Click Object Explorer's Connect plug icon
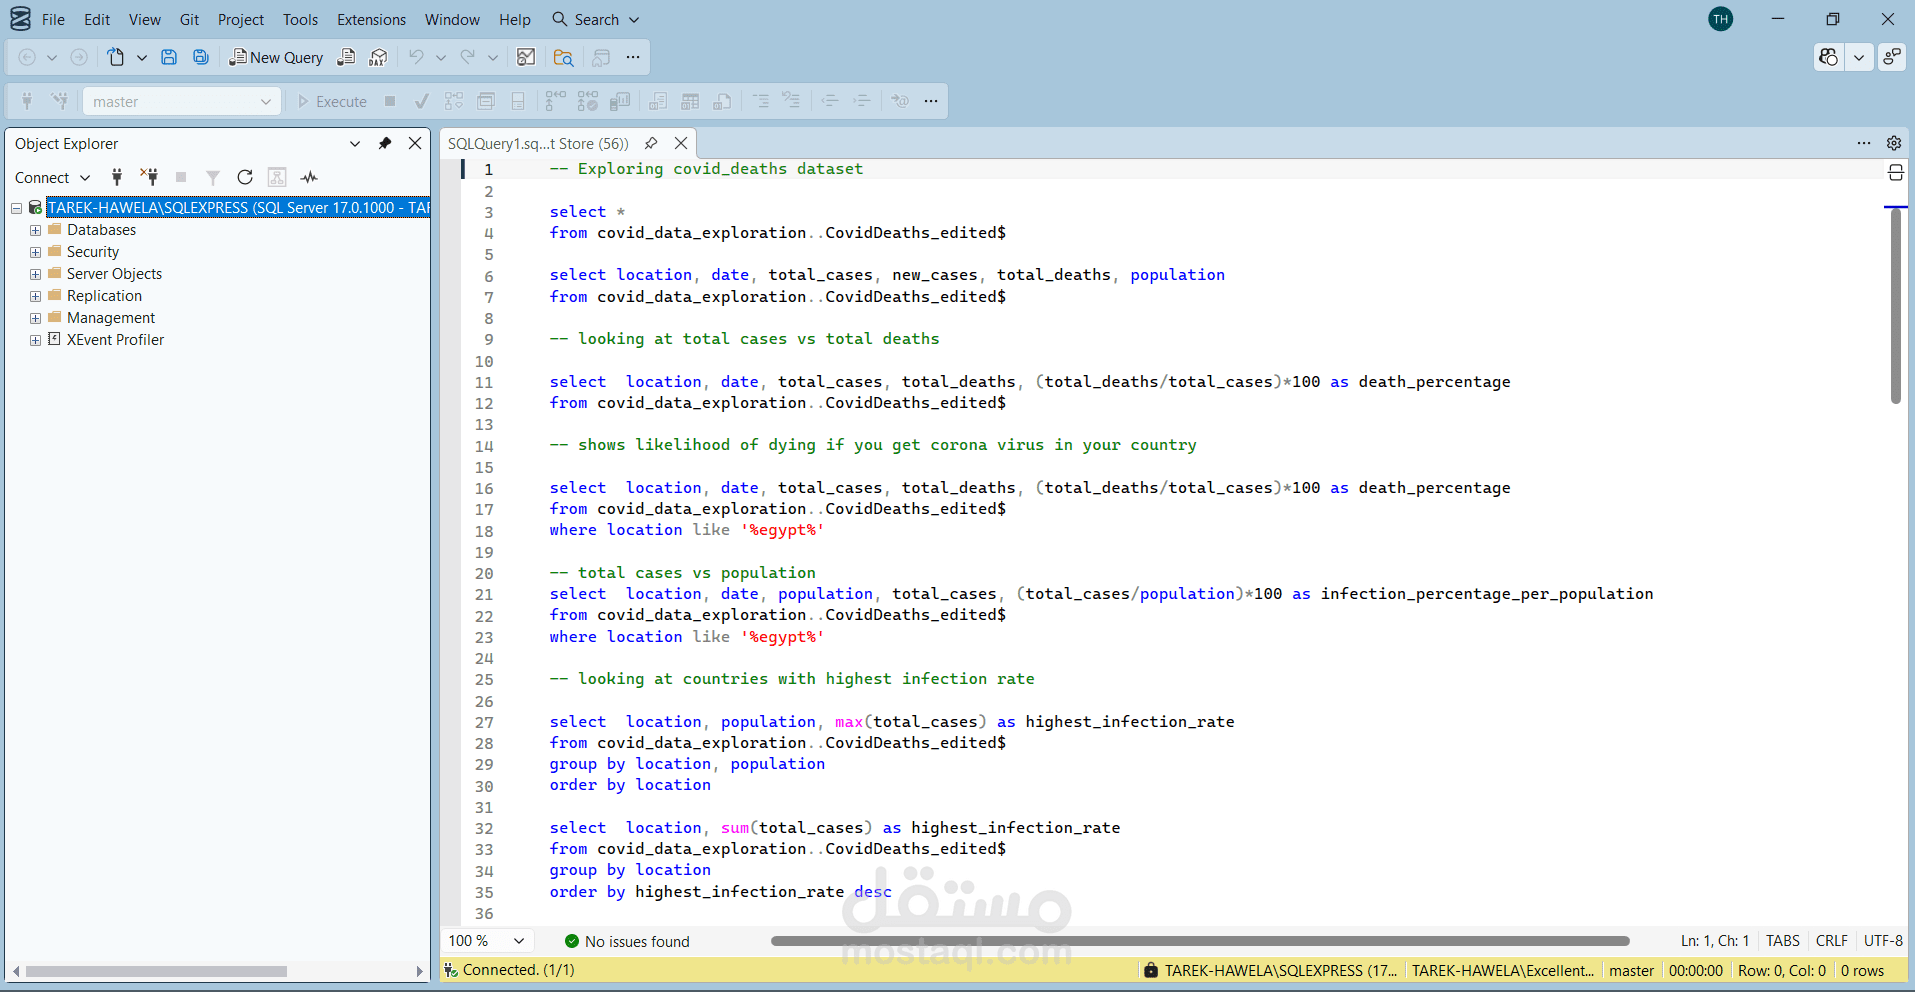Image resolution: width=1915 pixels, height=992 pixels. pos(117,177)
